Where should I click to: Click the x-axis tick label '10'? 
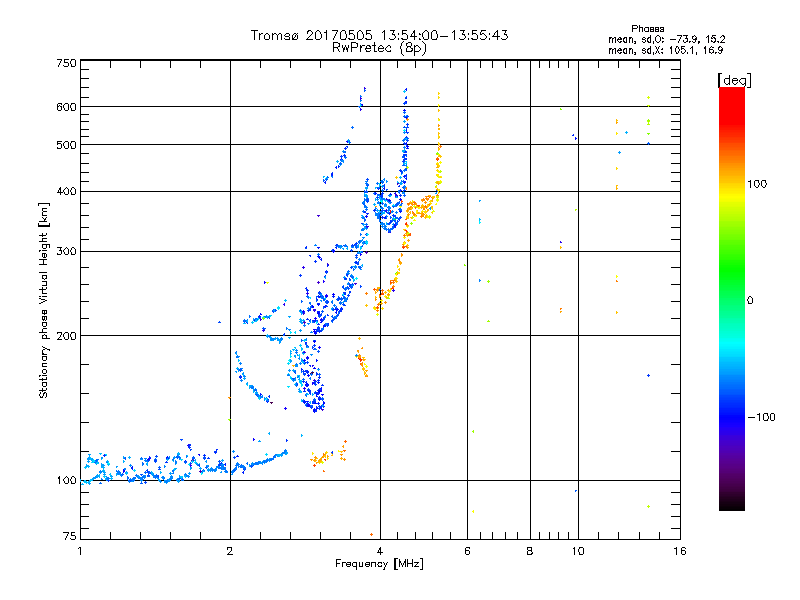[x=578, y=551]
